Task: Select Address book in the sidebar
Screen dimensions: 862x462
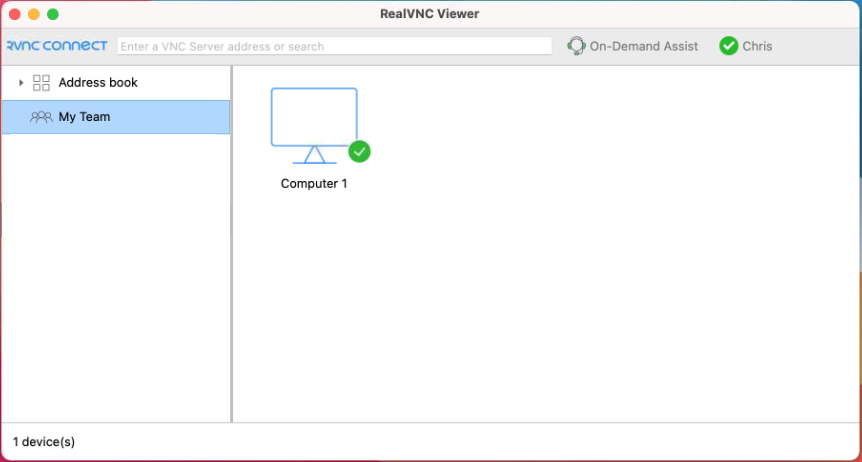Action: pyautogui.click(x=98, y=83)
